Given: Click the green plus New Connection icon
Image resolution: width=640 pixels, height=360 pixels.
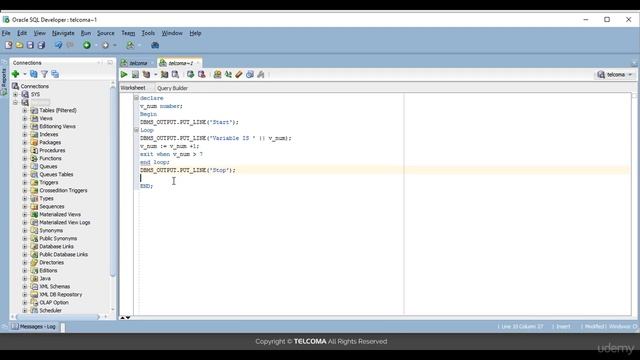Looking at the screenshot, I should 16,74.
